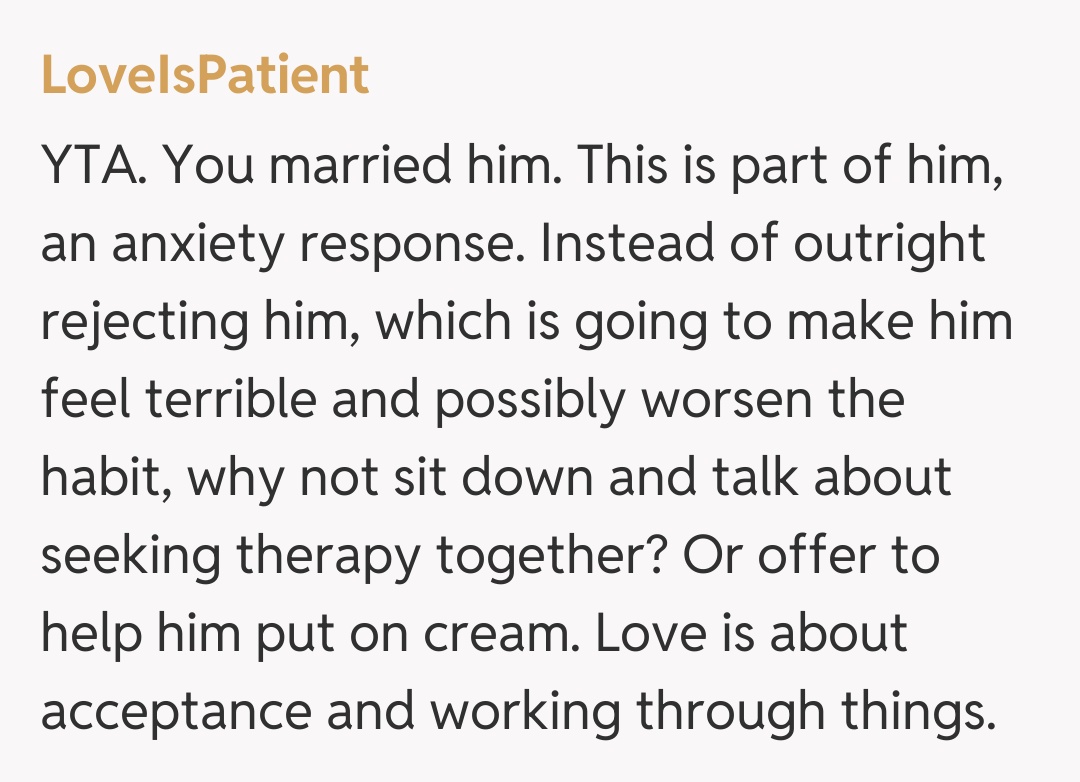
Task: Click the words 'feel terrible'
Action: [x=178, y=400]
